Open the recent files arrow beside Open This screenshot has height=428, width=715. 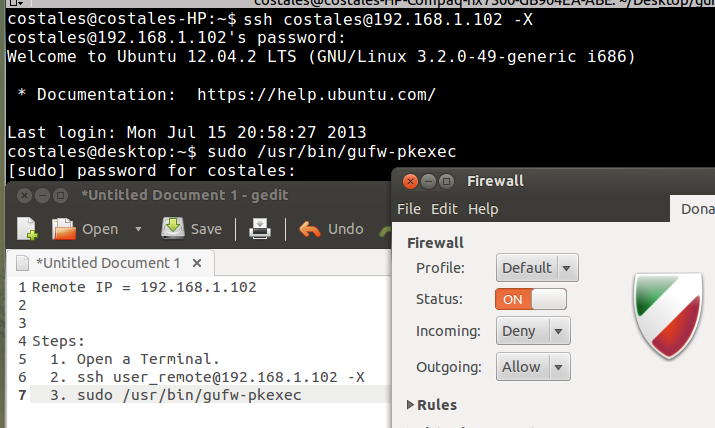pos(138,229)
